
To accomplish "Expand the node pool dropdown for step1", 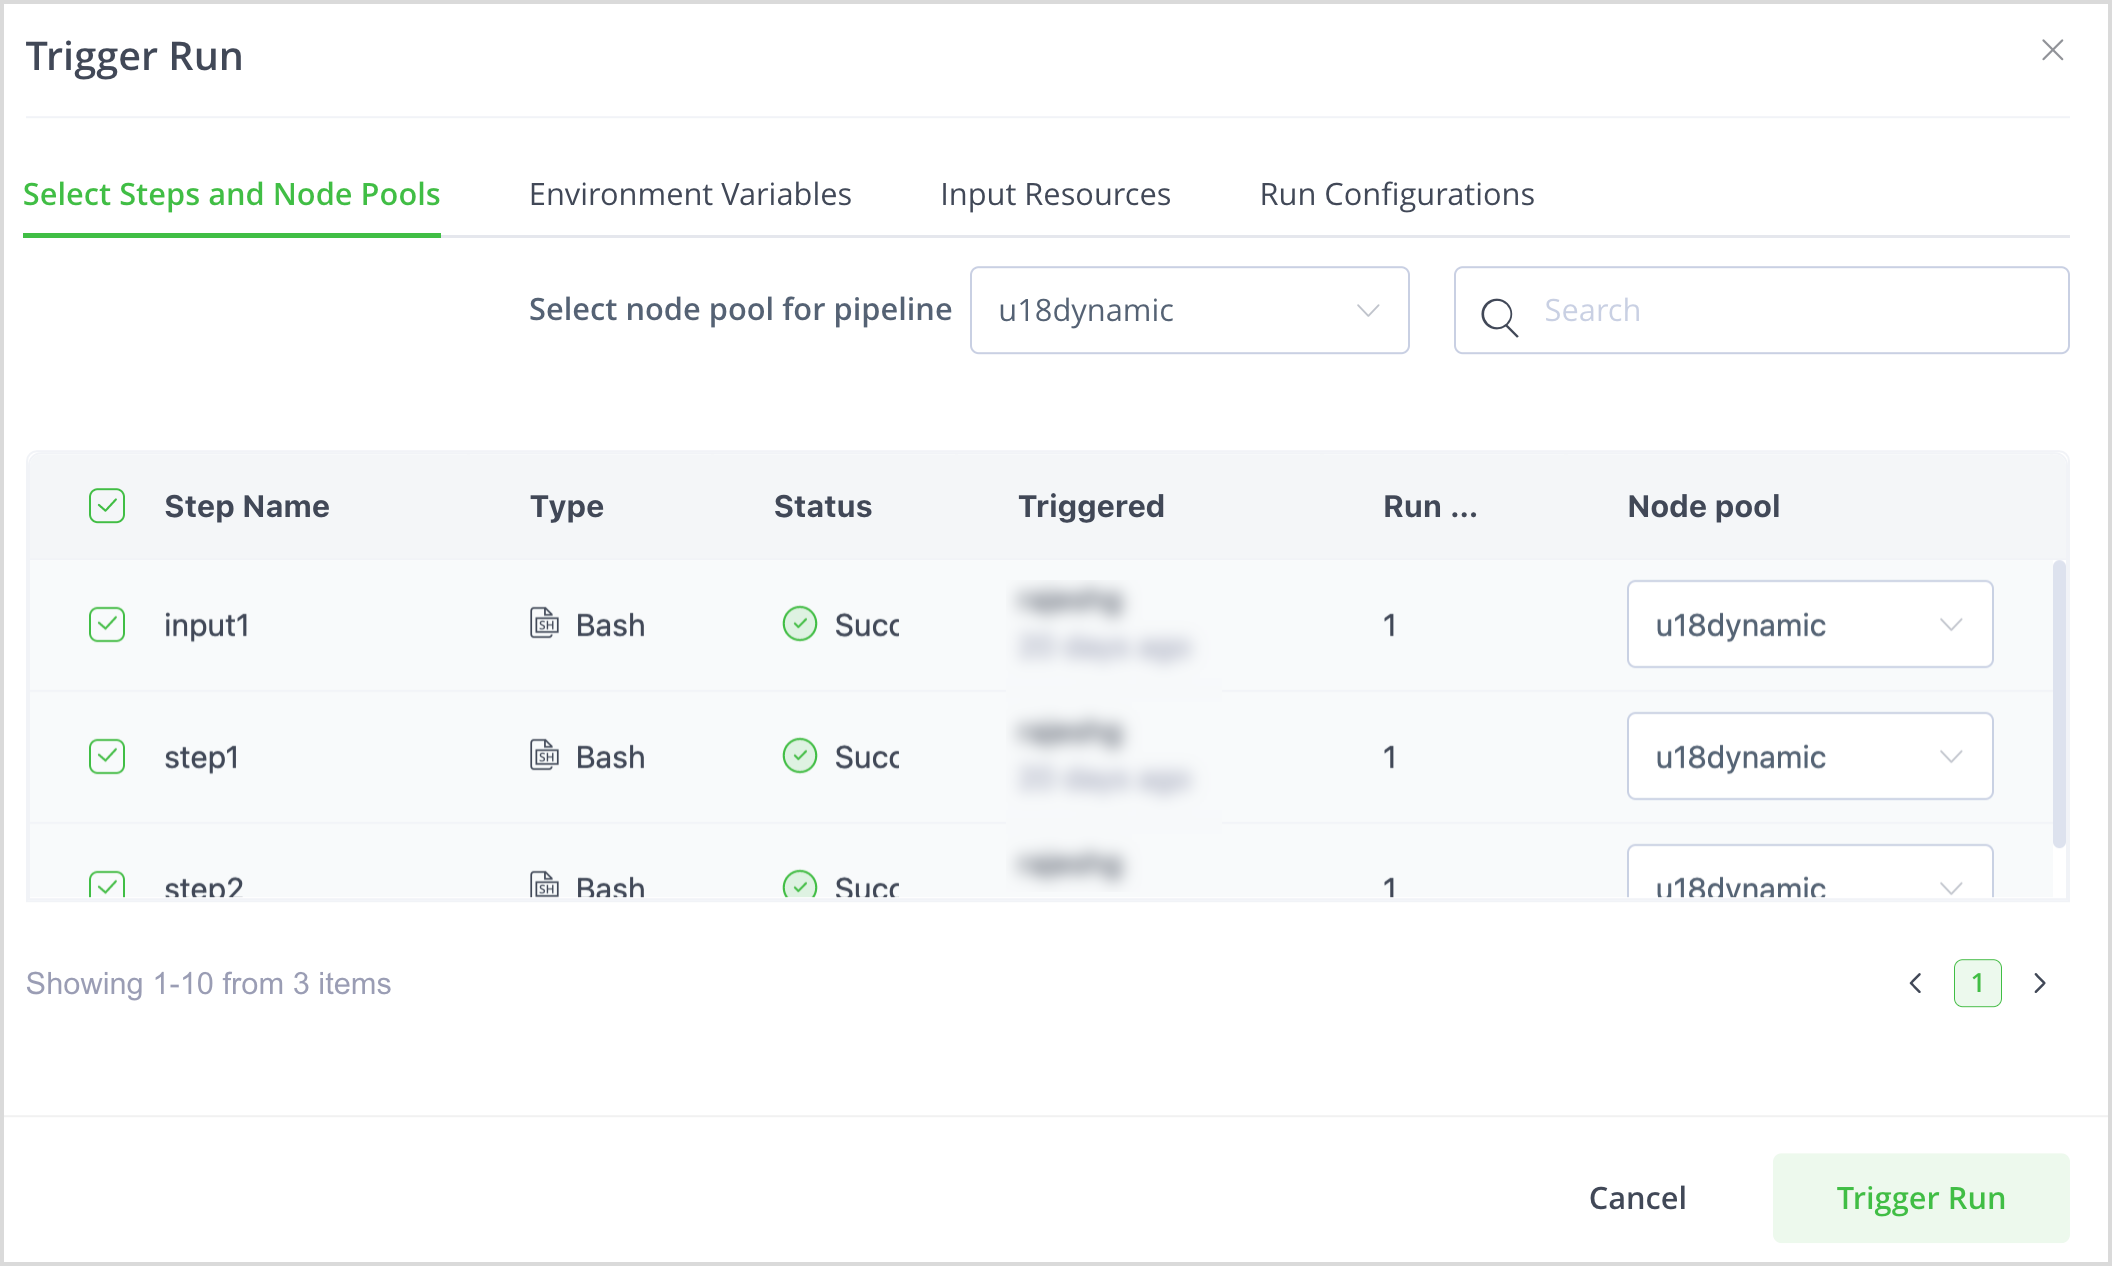I will (1809, 756).
